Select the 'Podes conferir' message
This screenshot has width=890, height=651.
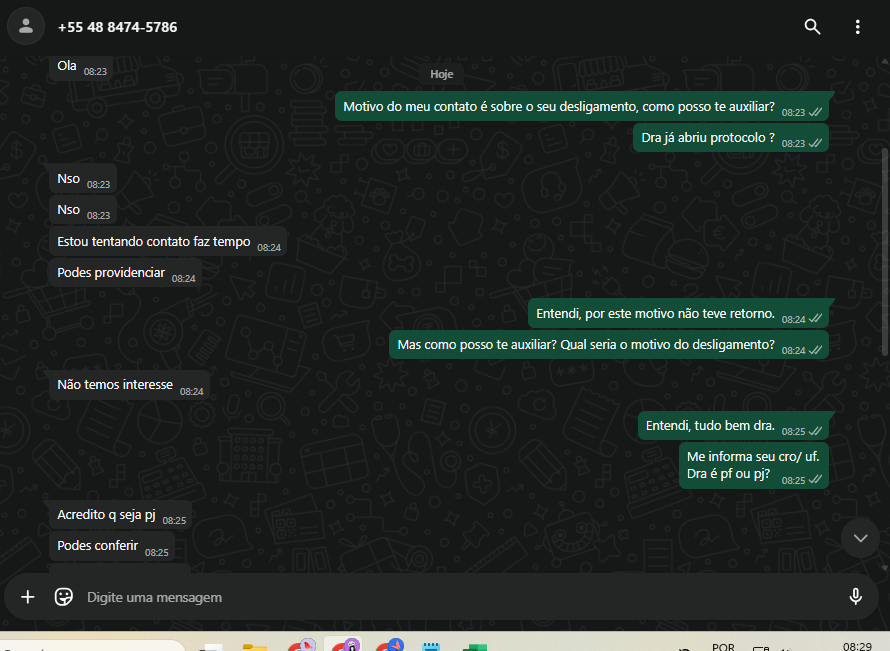pos(111,546)
